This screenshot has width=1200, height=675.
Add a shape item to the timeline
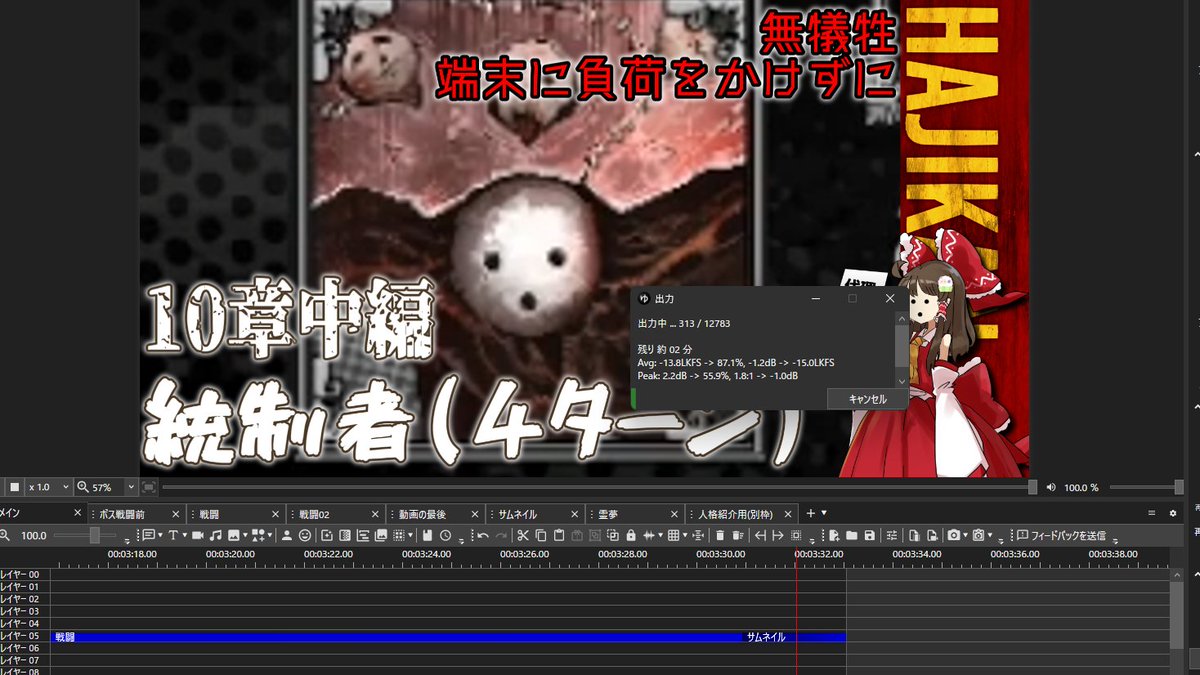tap(258, 535)
